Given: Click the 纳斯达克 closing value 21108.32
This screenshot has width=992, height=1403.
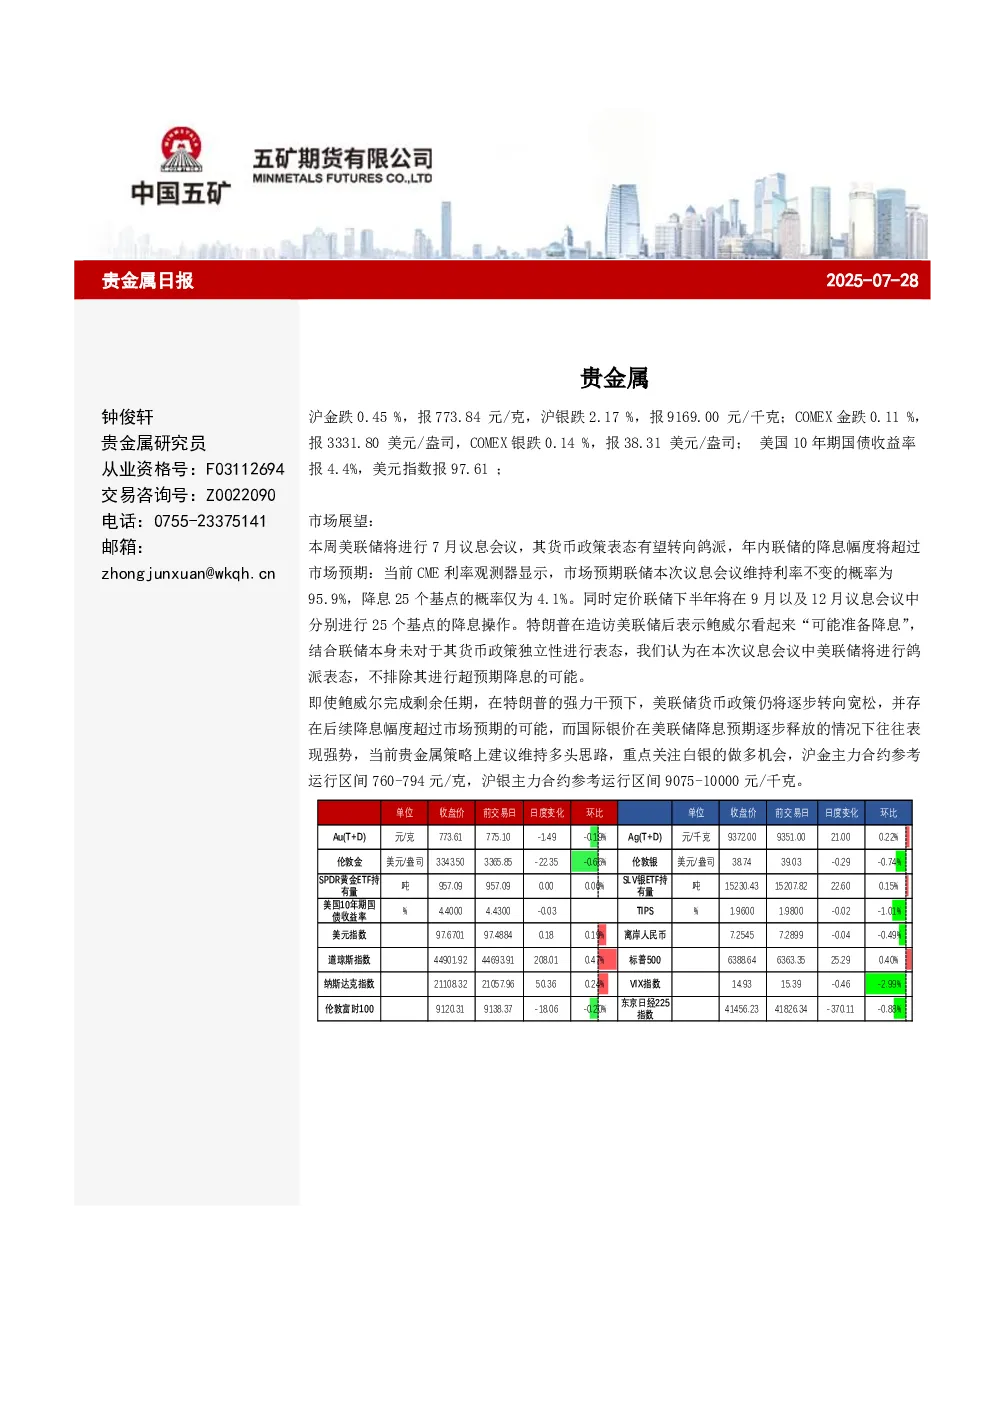Looking at the screenshot, I should tap(451, 984).
